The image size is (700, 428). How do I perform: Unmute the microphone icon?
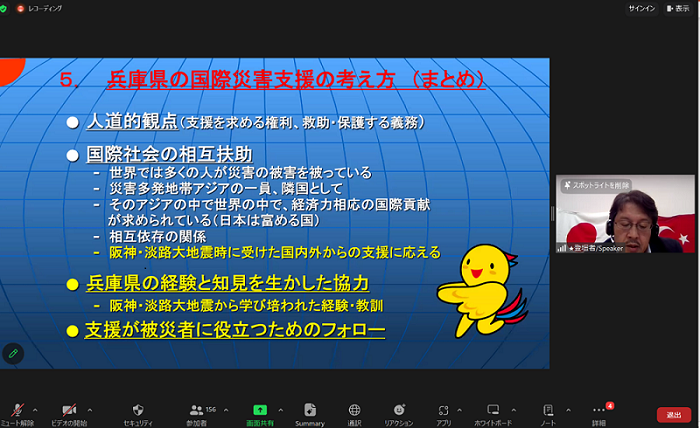[17, 410]
